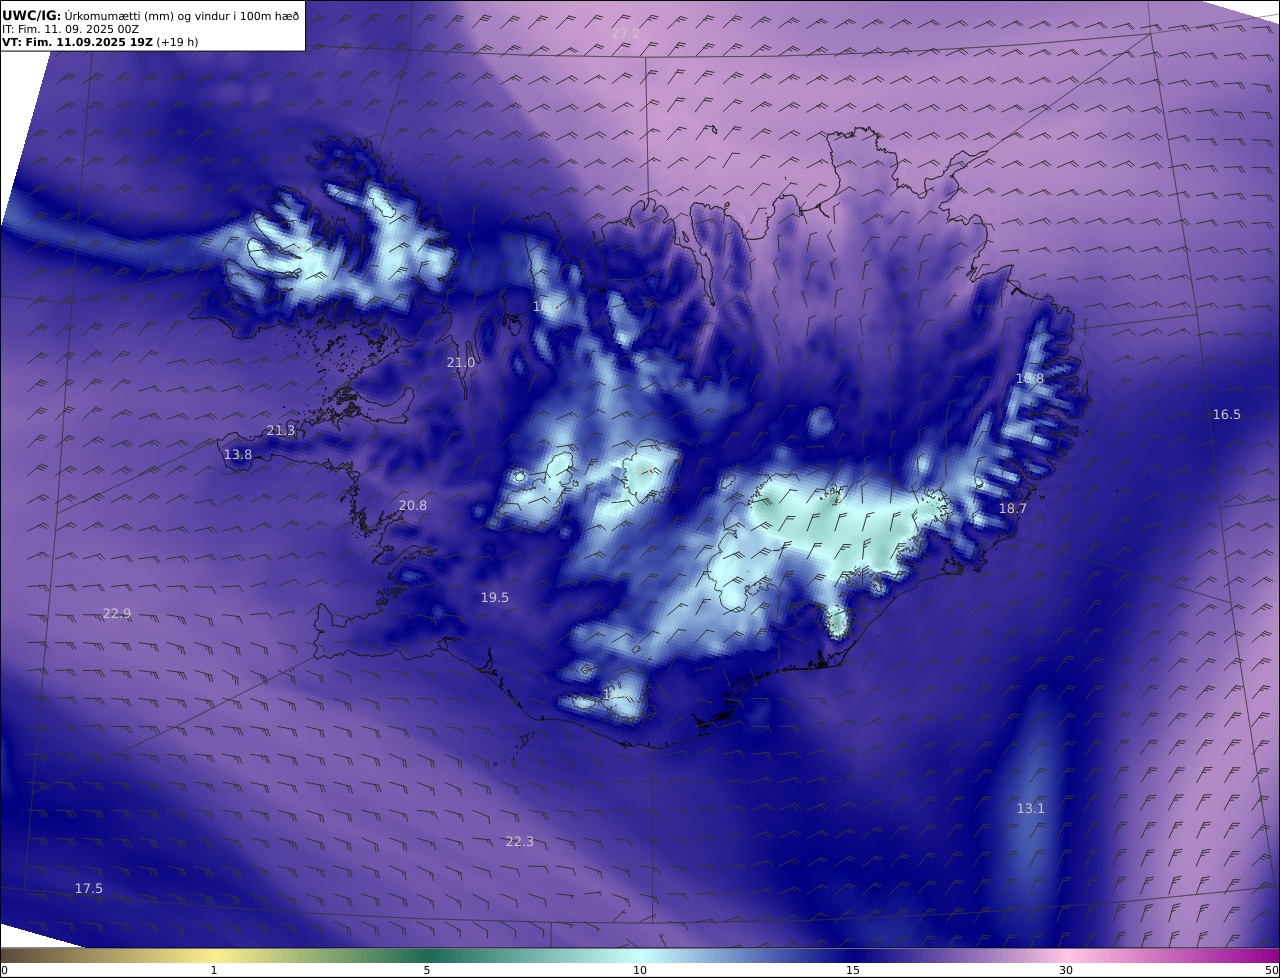1280x978 pixels.
Task: Click the 'IT: Fim. 11. 09. 2025 00Z' line
Action: pyautogui.click(x=70, y=29)
